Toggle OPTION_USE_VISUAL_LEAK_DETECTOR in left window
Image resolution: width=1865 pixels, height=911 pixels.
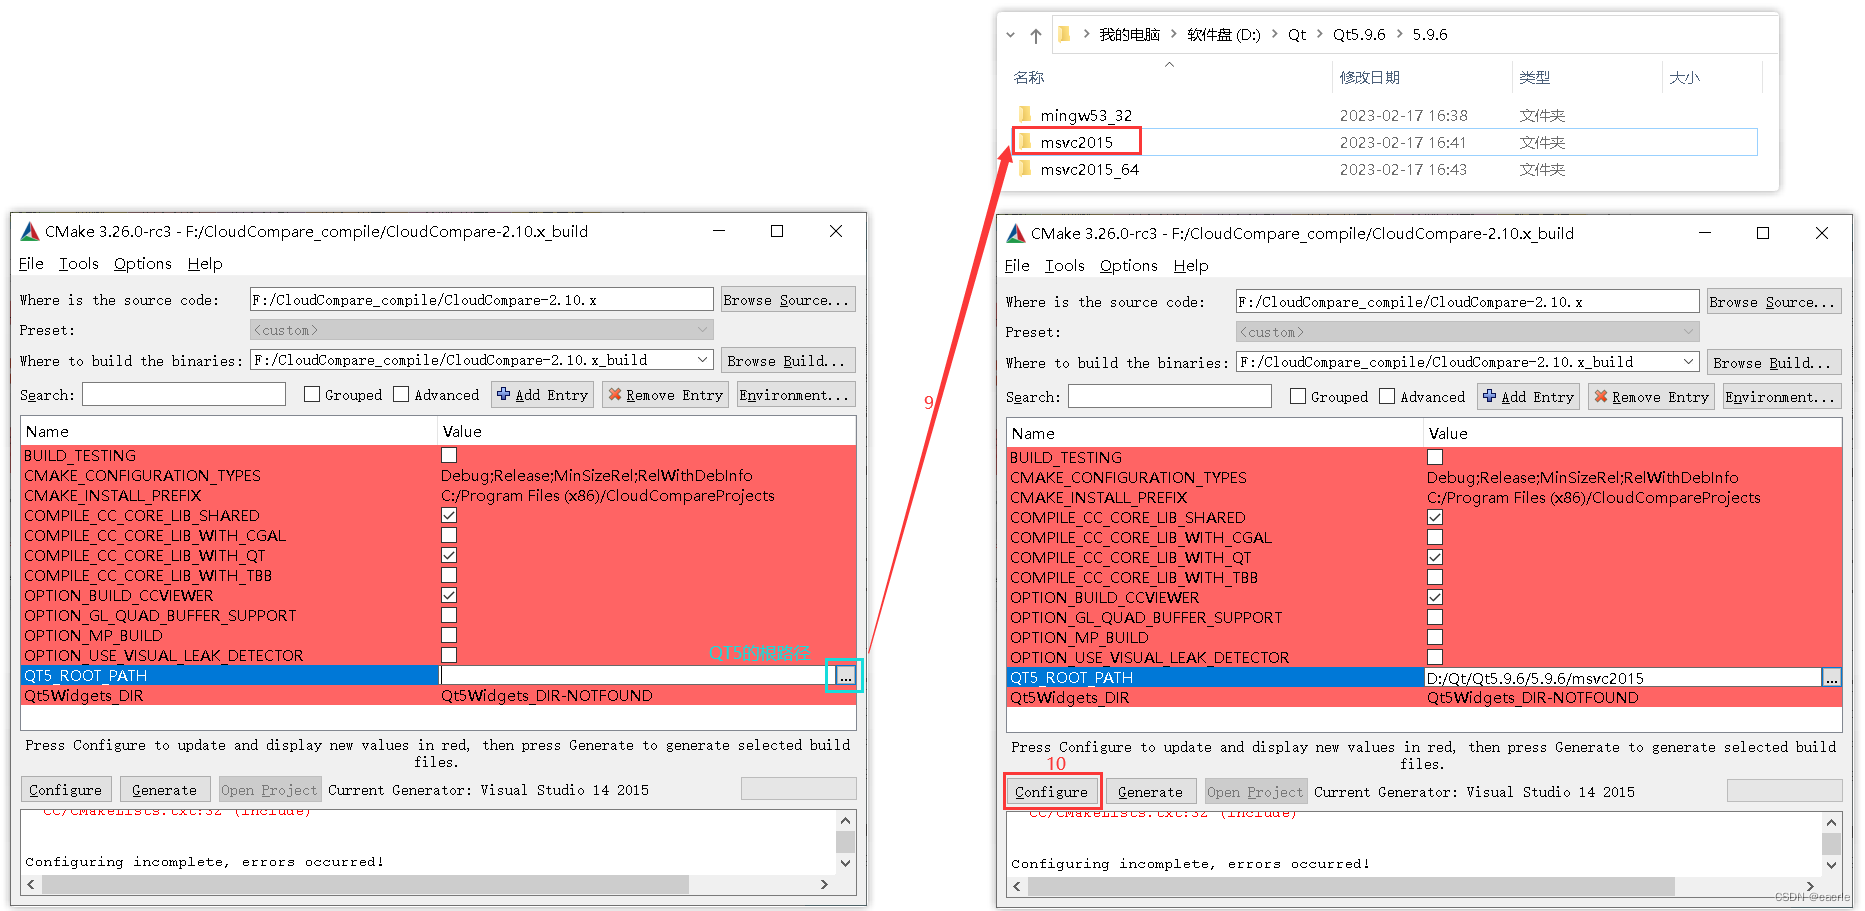pyautogui.click(x=449, y=655)
